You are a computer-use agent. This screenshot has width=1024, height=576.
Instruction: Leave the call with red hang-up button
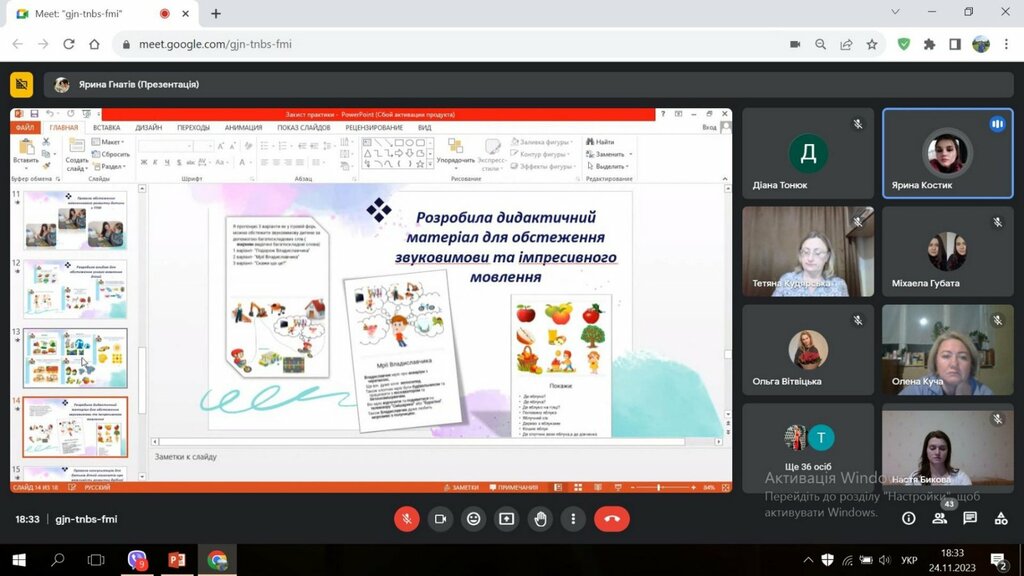pos(611,519)
